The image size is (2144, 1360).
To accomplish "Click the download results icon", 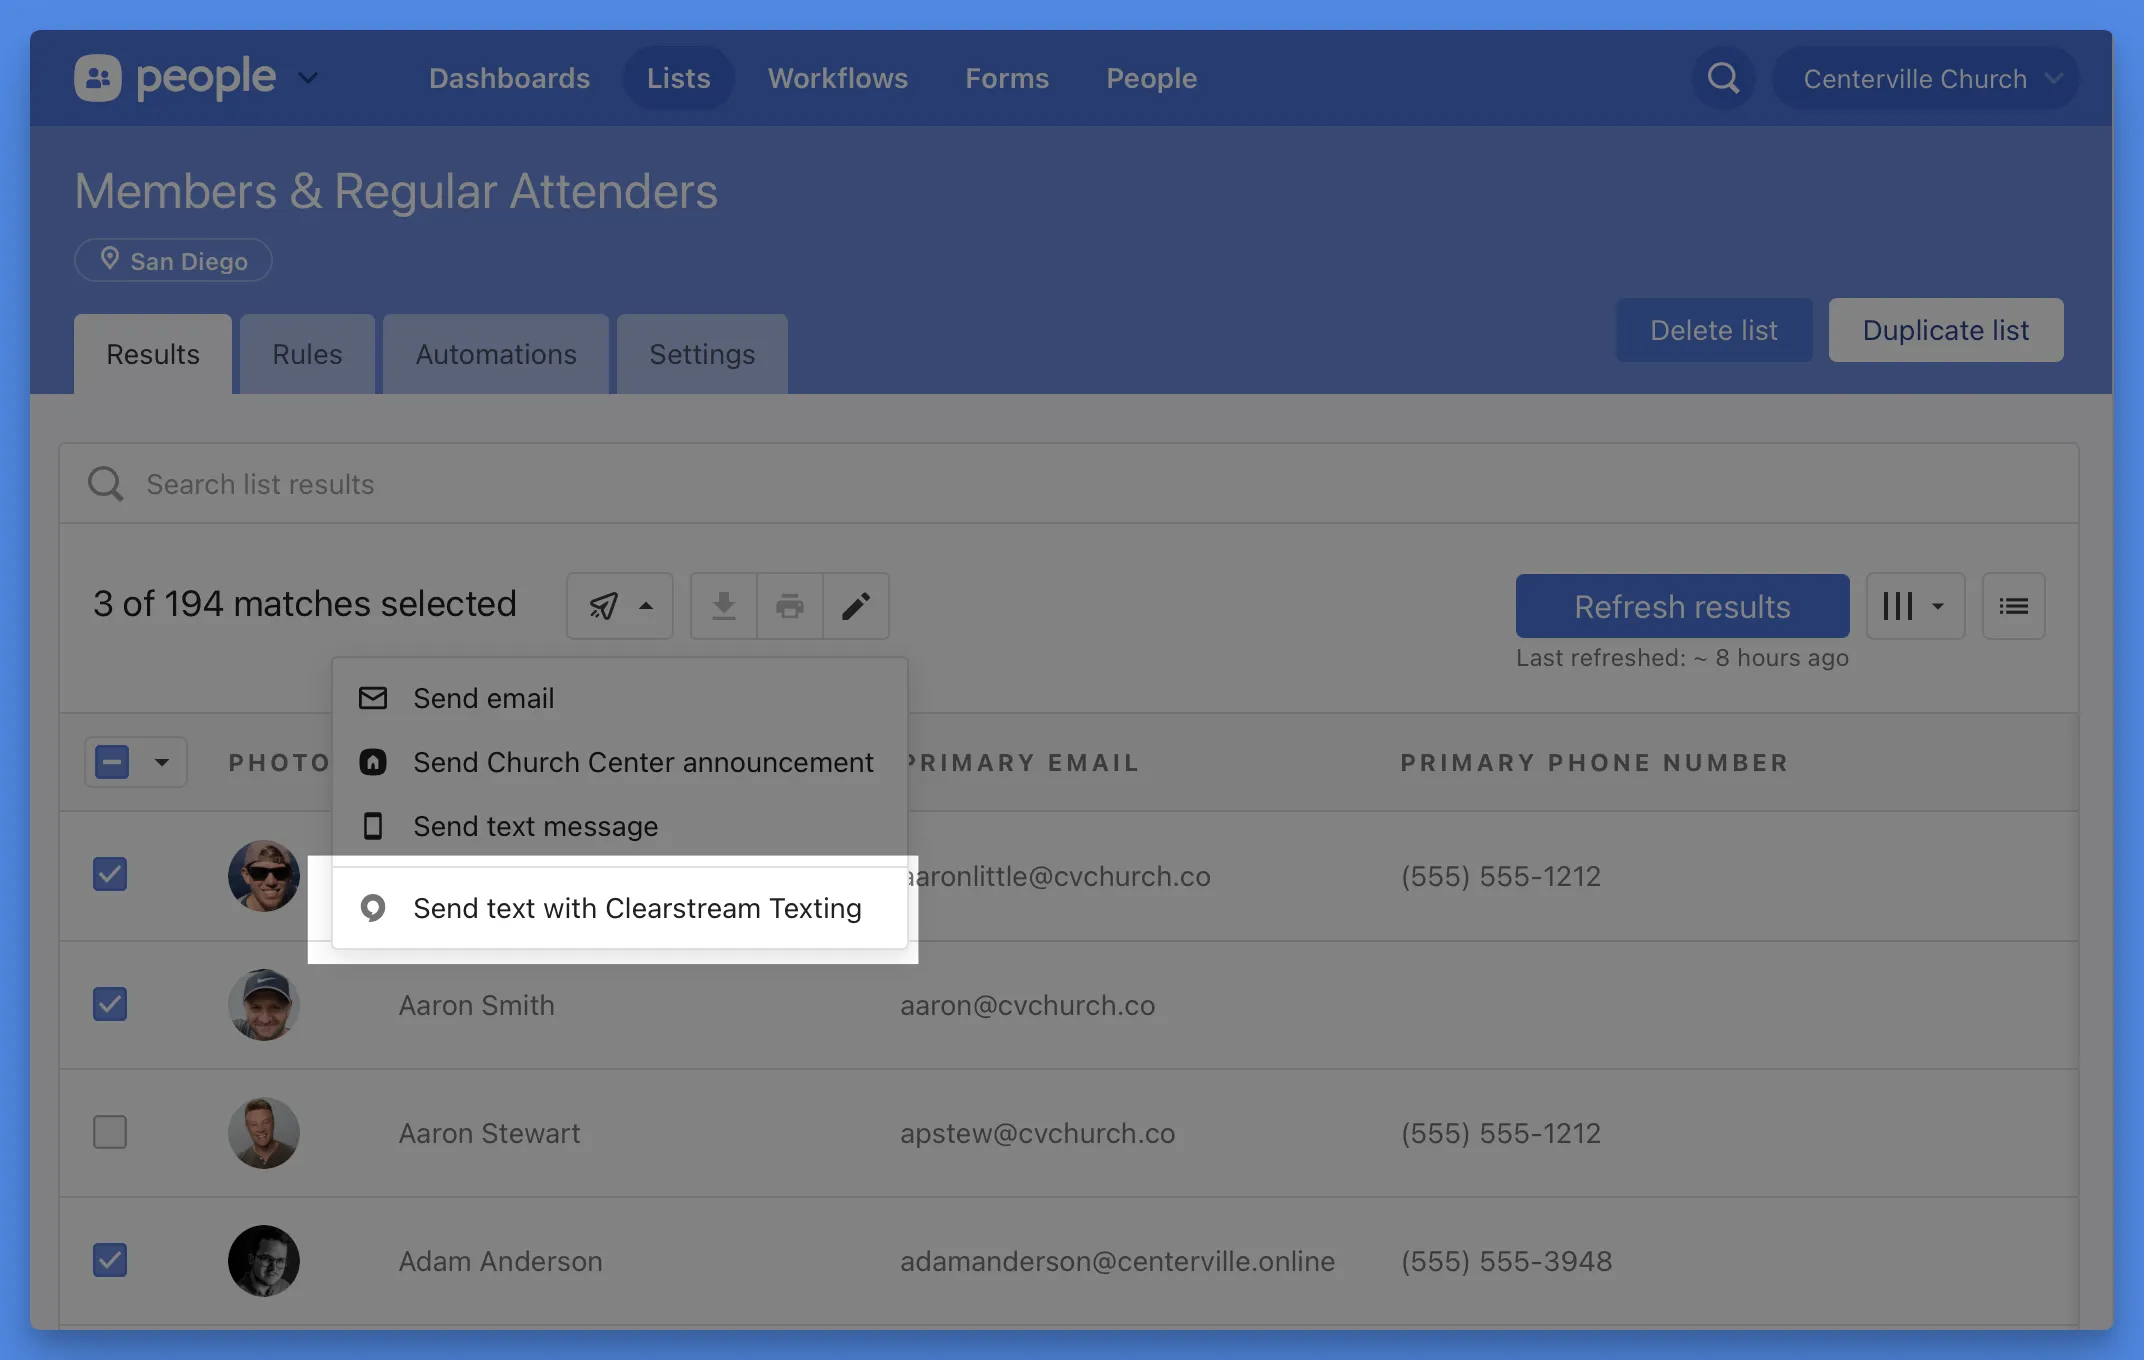I will coord(724,606).
